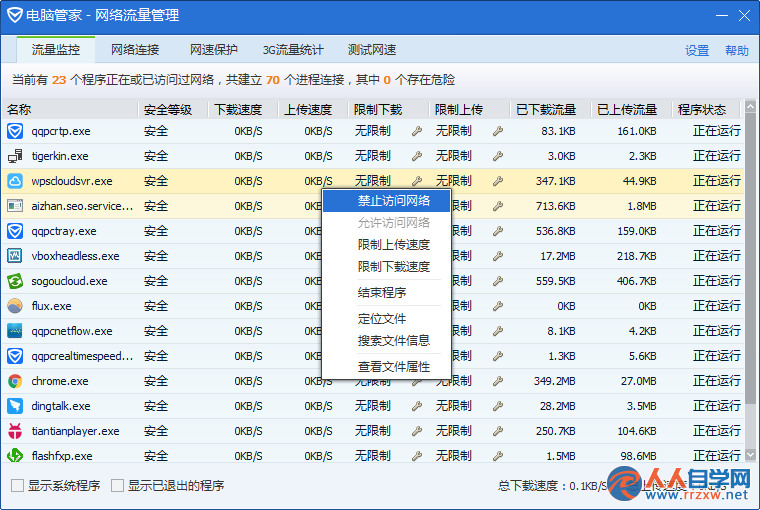Sort by 已上传流量 column header
The image size is (760, 510).
[x=631, y=110]
